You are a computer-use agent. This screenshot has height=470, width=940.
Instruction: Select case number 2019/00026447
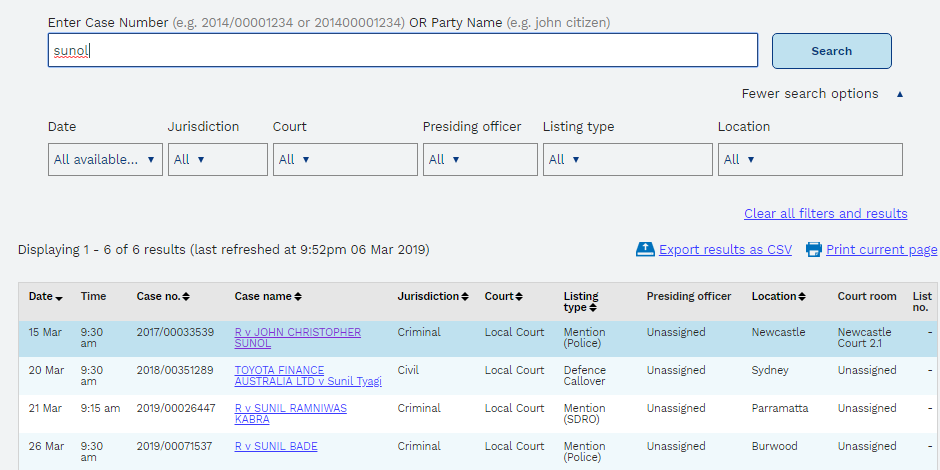coord(176,408)
